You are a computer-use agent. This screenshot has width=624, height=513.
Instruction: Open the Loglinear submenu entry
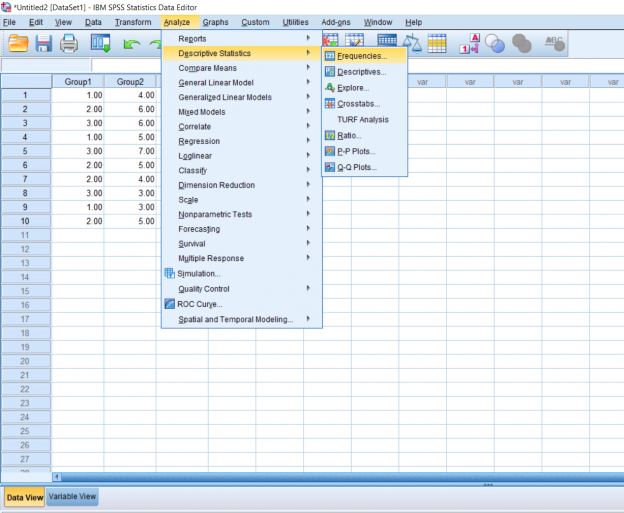click(242, 156)
